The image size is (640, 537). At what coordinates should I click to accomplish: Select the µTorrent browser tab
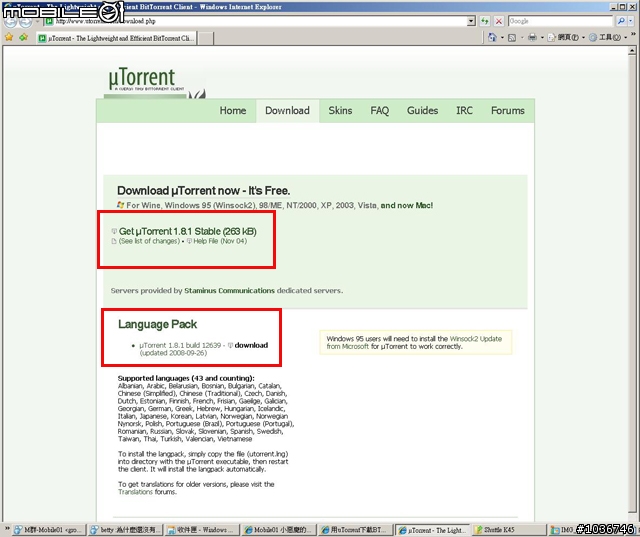coord(117,38)
